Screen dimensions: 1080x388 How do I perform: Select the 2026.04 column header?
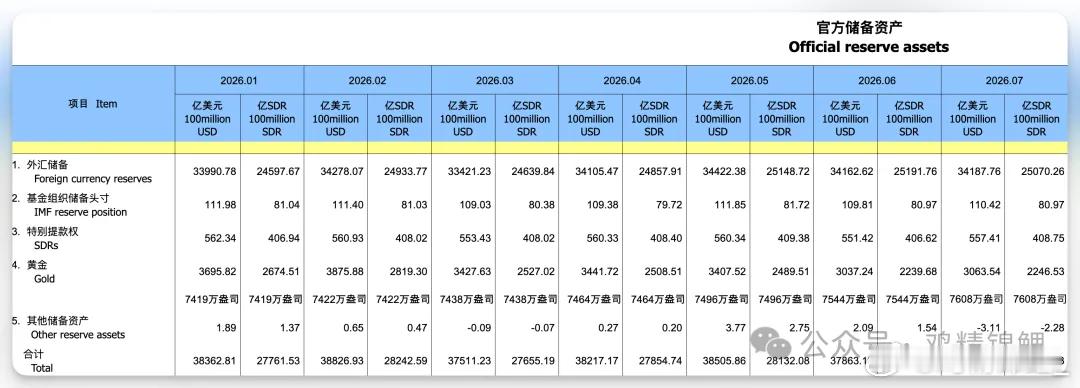[x=622, y=80]
